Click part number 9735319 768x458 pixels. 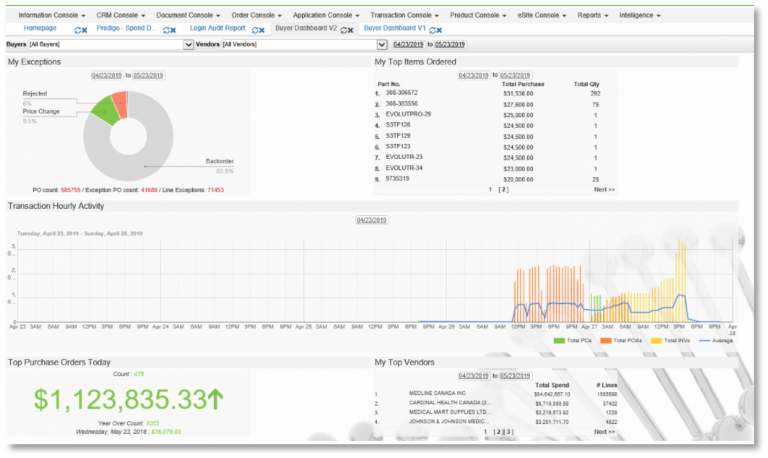tap(397, 179)
